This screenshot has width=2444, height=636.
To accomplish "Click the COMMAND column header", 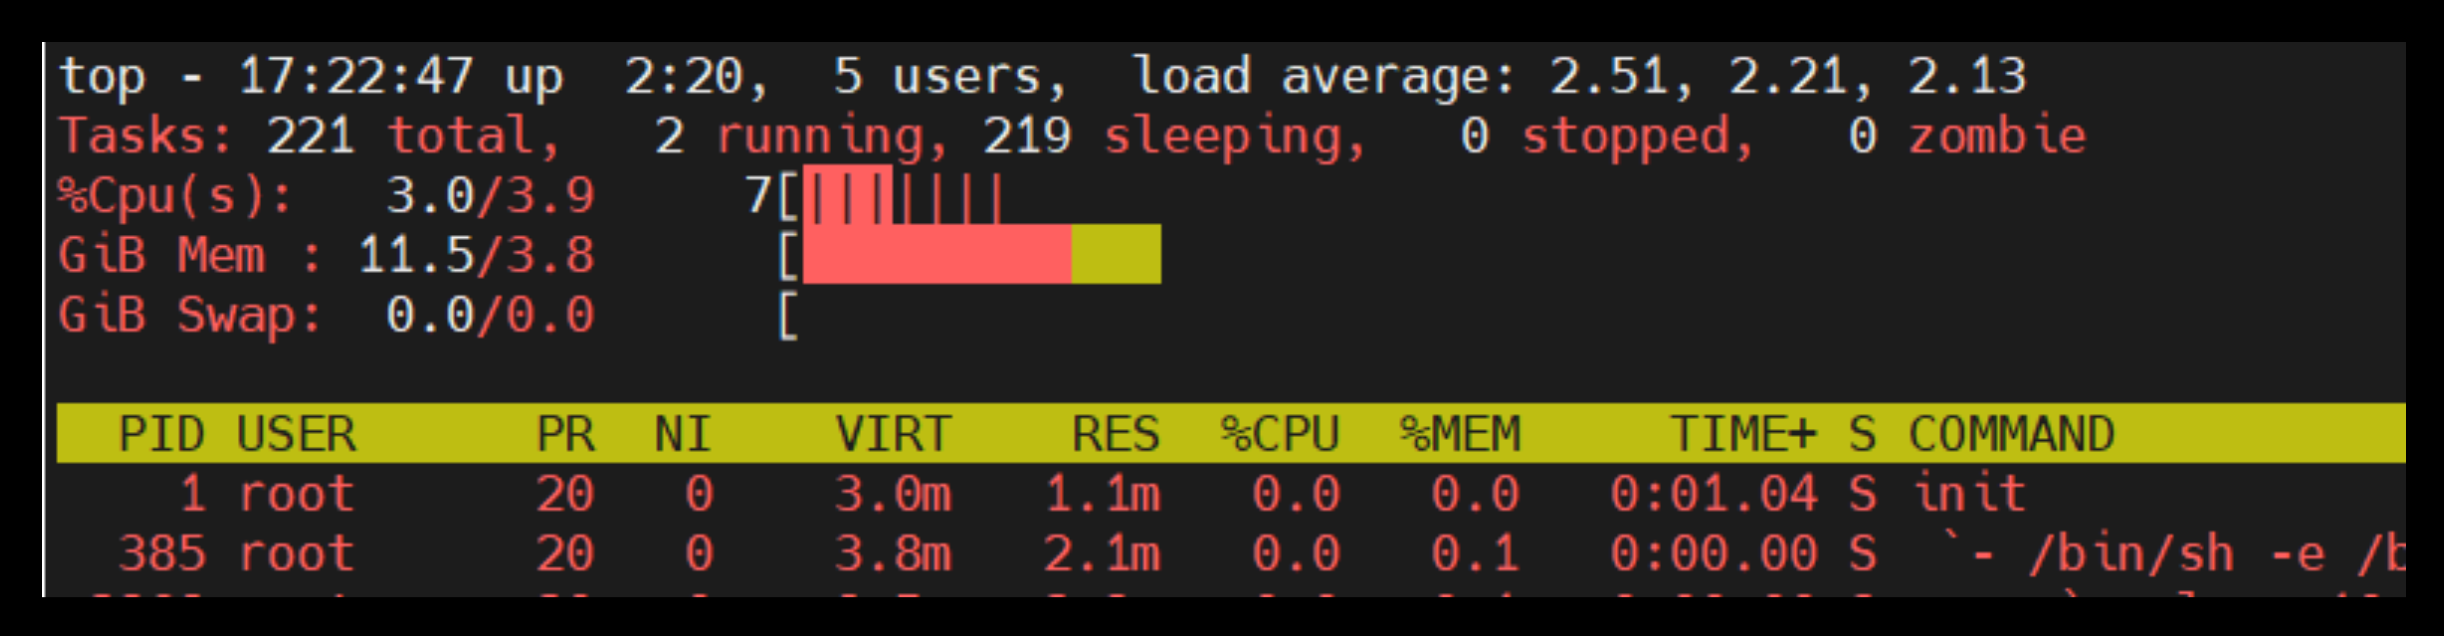I will 2011,434.
